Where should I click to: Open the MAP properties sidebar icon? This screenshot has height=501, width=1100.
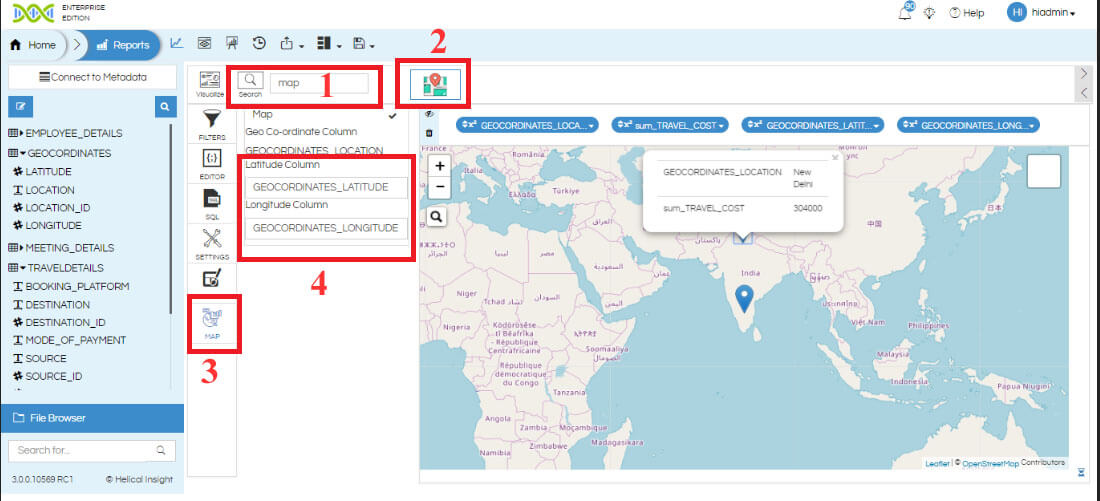coord(213,324)
